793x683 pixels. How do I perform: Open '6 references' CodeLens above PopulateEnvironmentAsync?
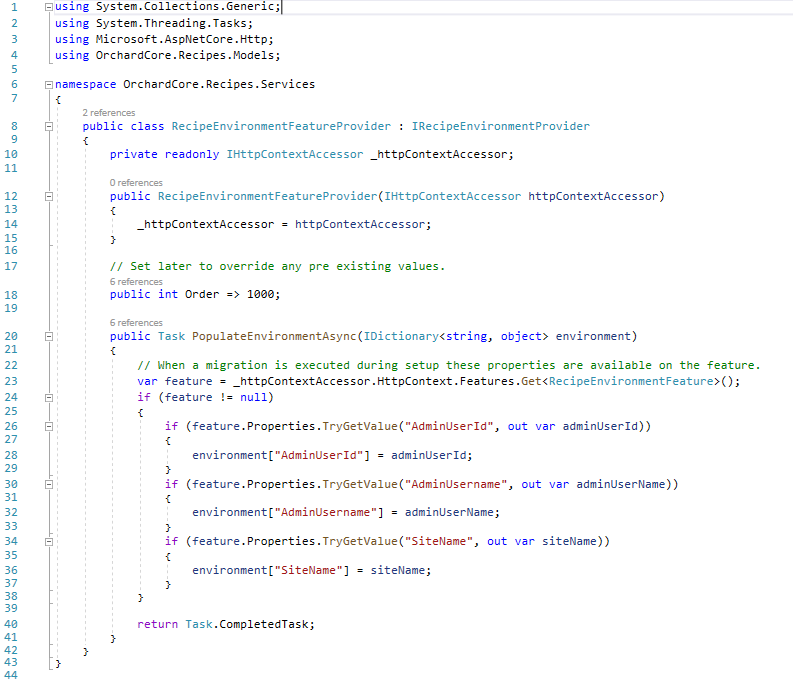point(136,322)
